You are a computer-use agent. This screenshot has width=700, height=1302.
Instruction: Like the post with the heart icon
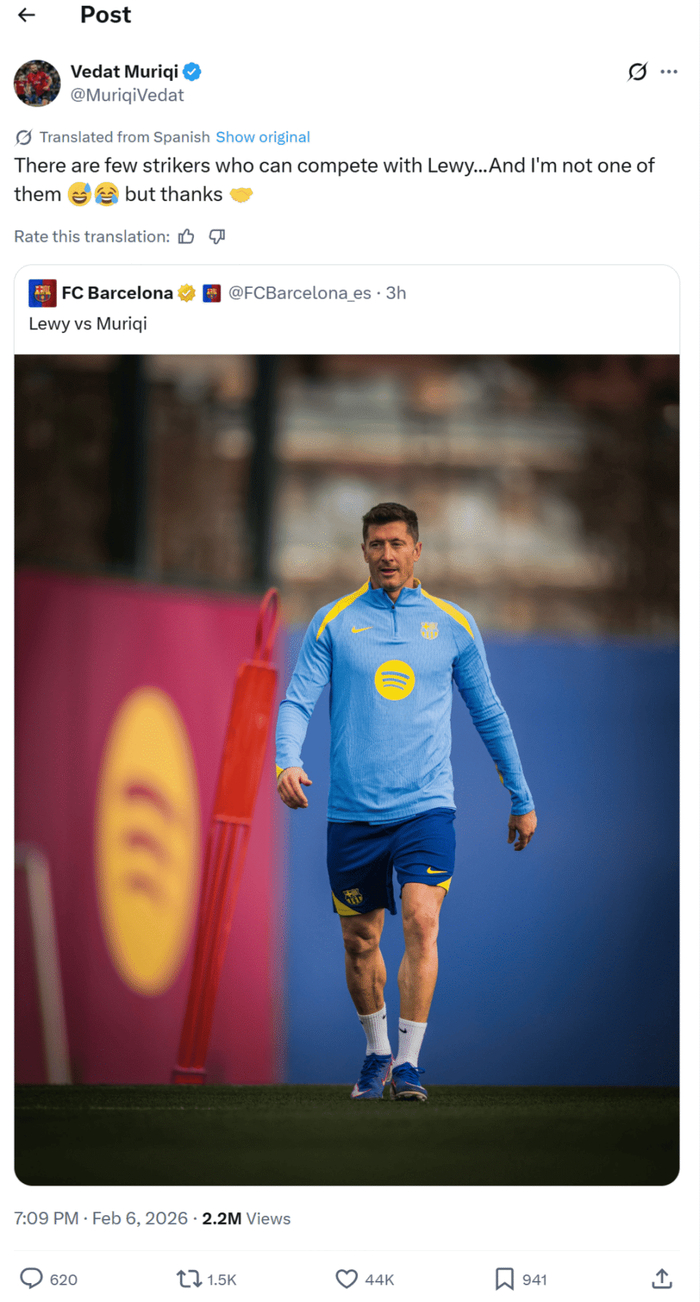tap(346, 1278)
